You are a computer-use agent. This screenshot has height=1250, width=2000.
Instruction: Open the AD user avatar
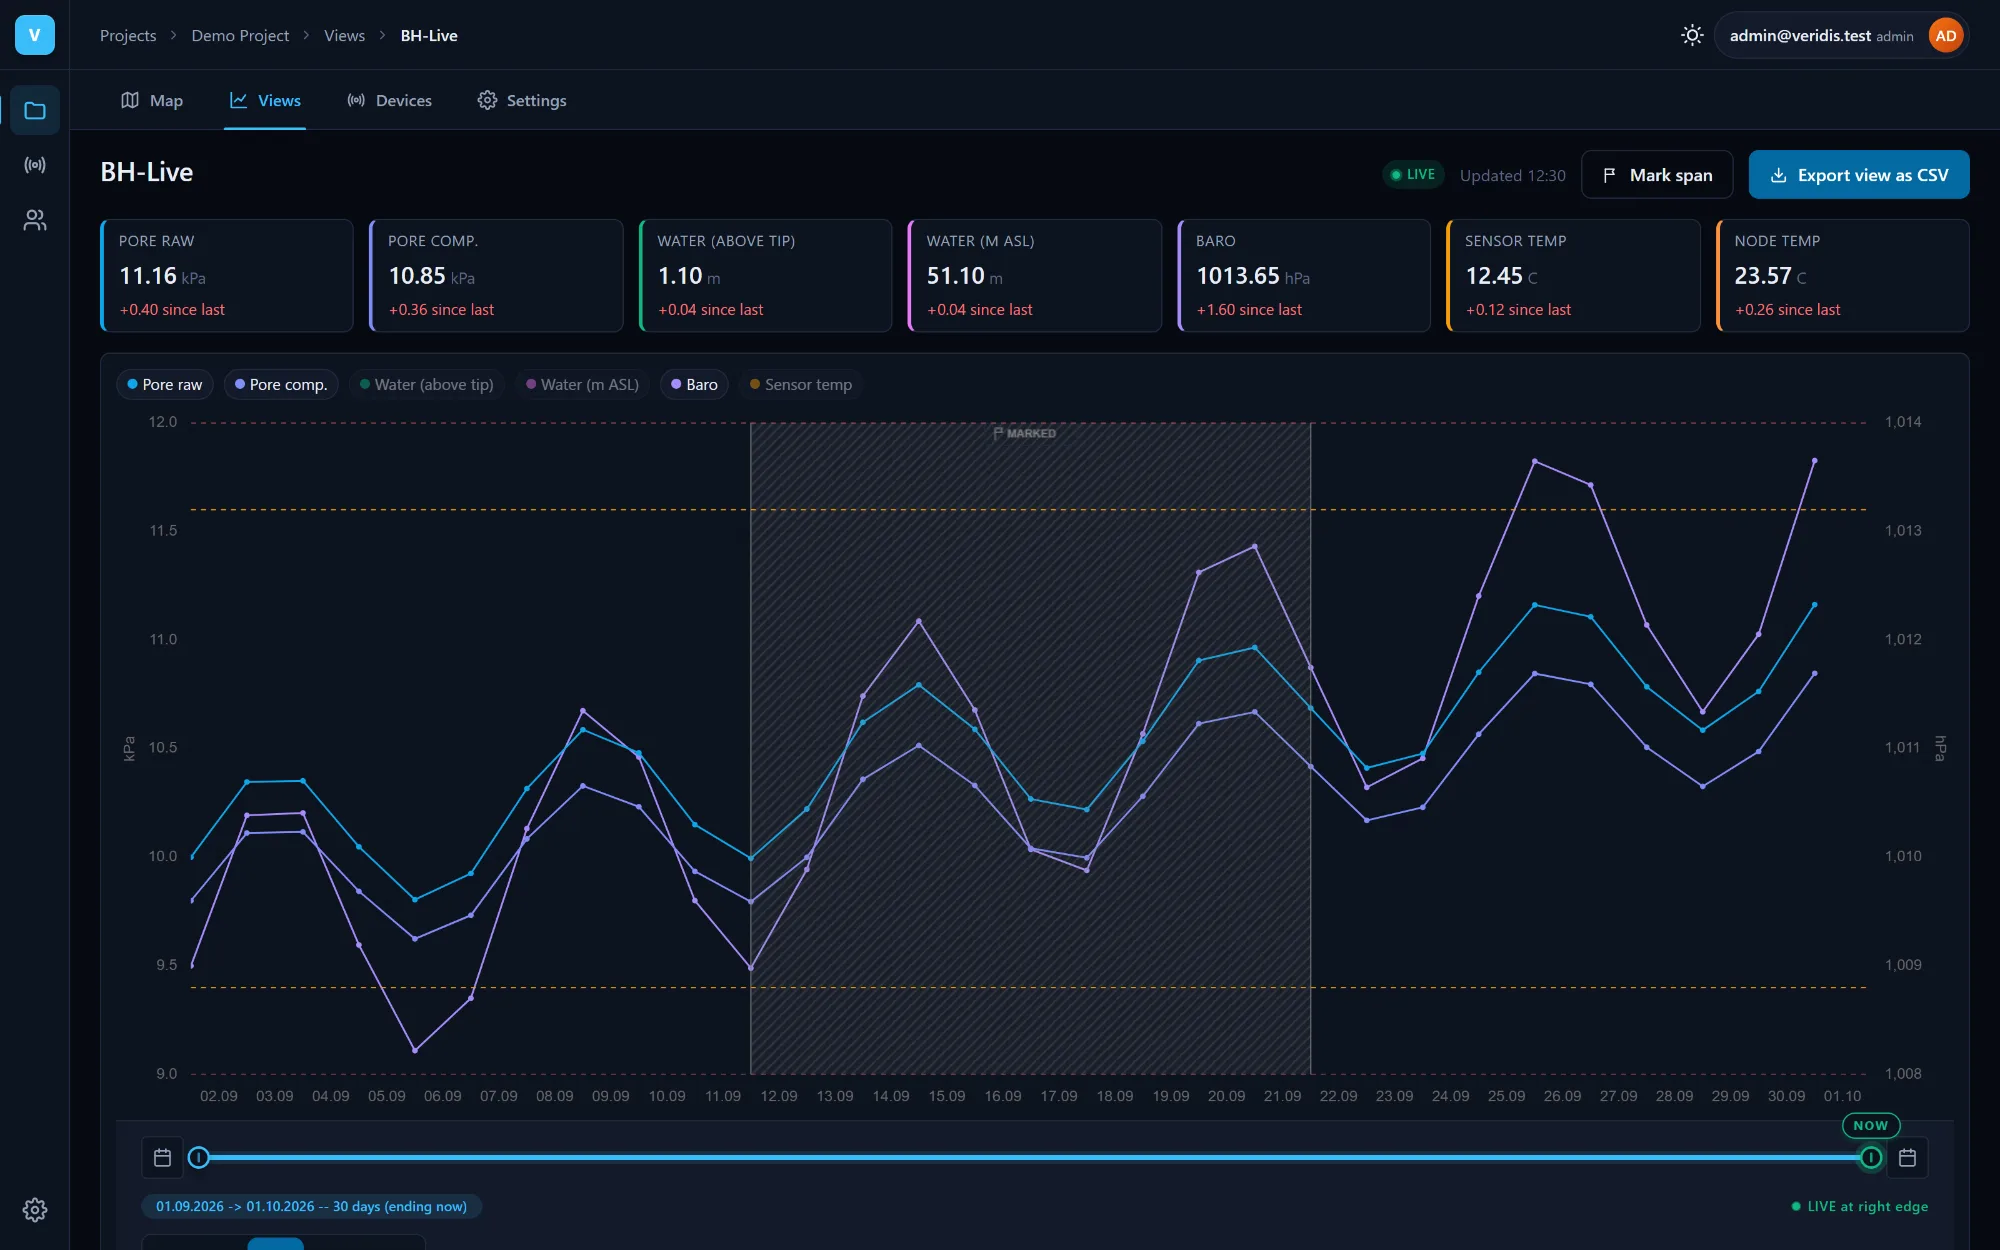(x=1945, y=36)
